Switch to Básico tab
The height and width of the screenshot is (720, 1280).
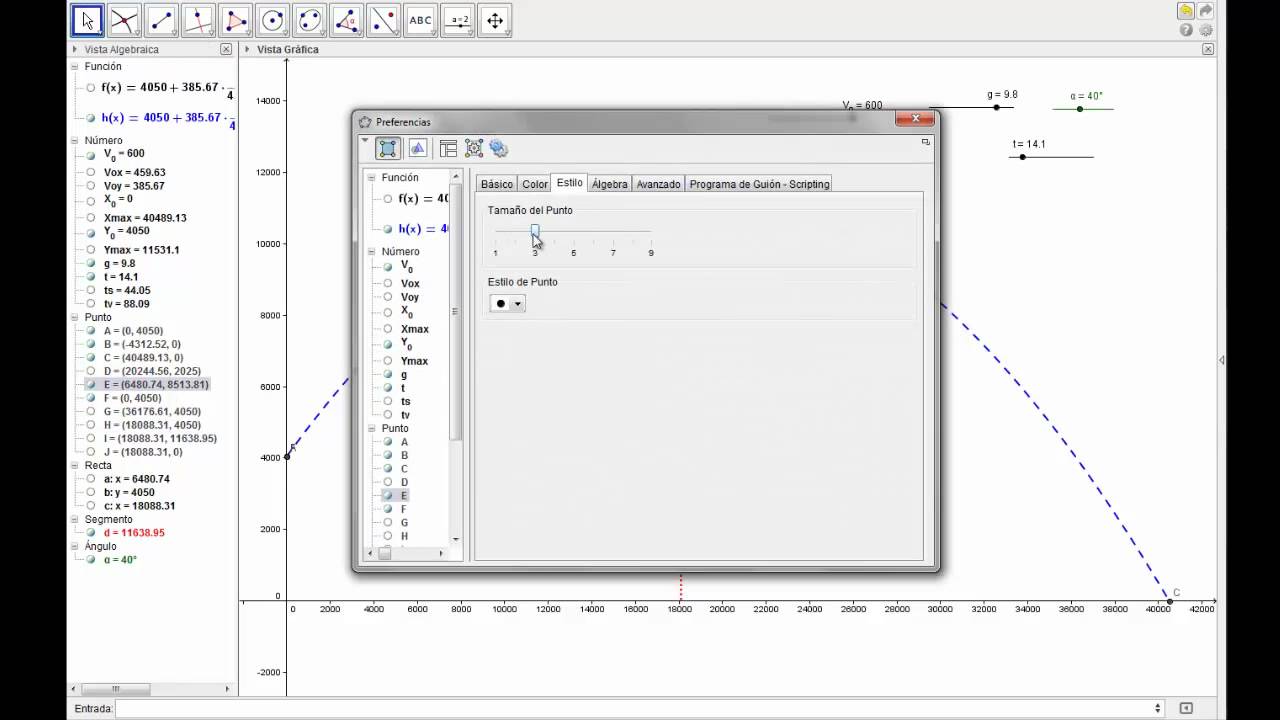click(x=497, y=184)
